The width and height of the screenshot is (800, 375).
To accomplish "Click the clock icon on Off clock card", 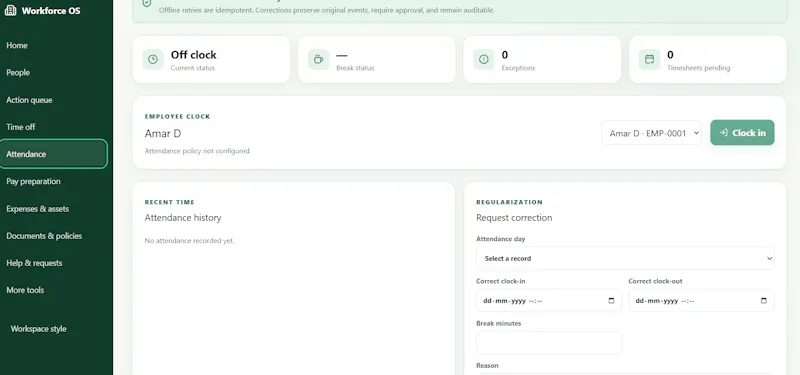I will tap(153, 59).
